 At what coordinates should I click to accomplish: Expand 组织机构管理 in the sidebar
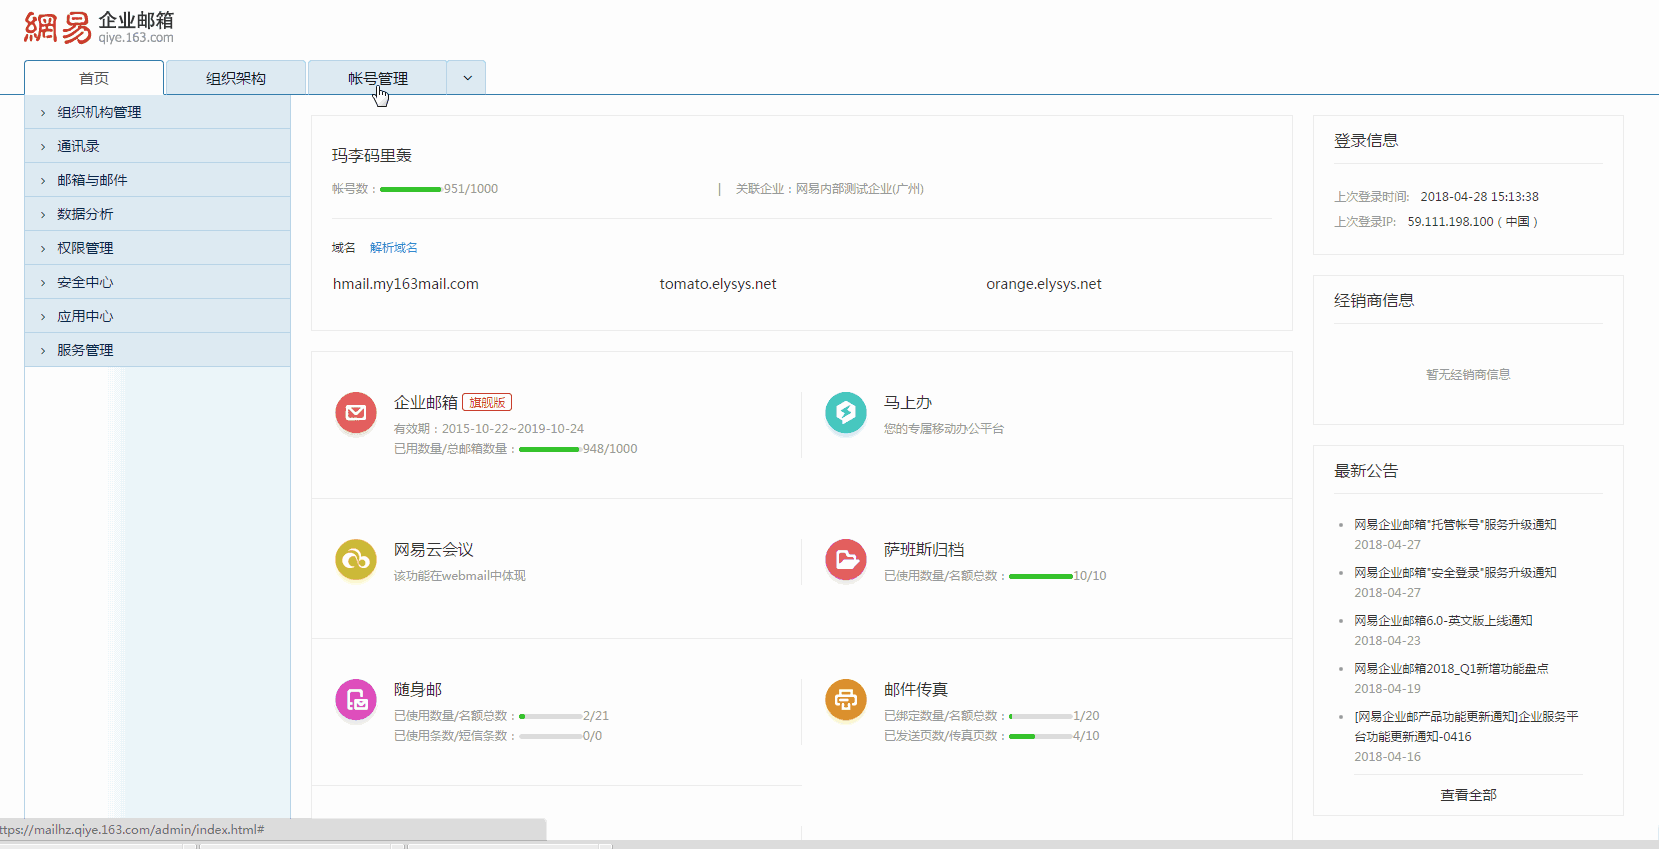click(x=158, y=112)
